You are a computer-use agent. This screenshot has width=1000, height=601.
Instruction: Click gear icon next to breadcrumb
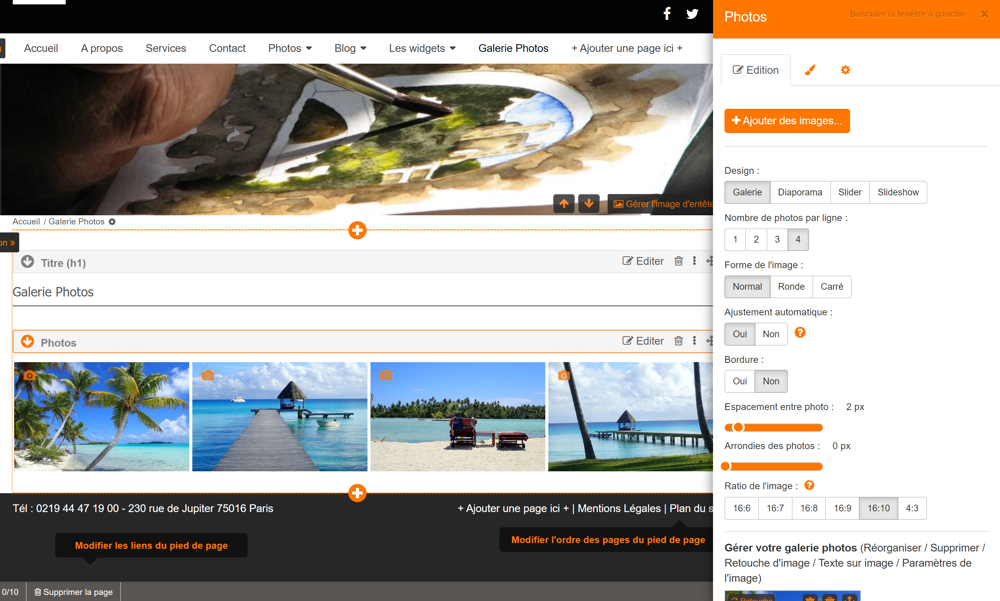coord(112,222)
